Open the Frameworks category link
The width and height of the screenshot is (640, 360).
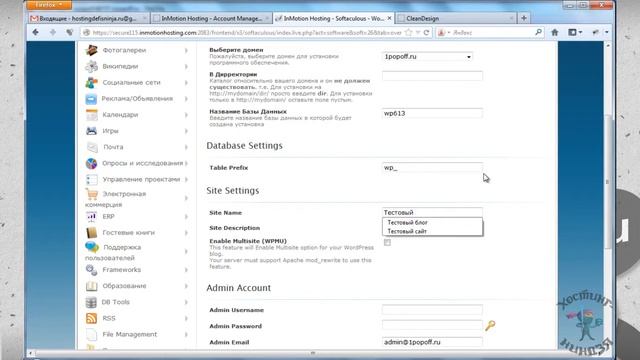(x=122, y=270)
